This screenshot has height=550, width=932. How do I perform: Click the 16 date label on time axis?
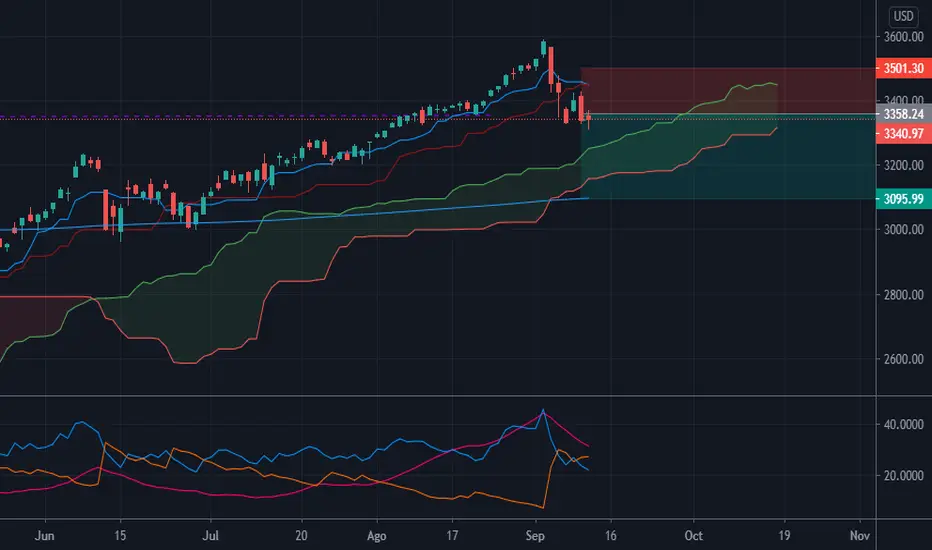coord(610,536)
